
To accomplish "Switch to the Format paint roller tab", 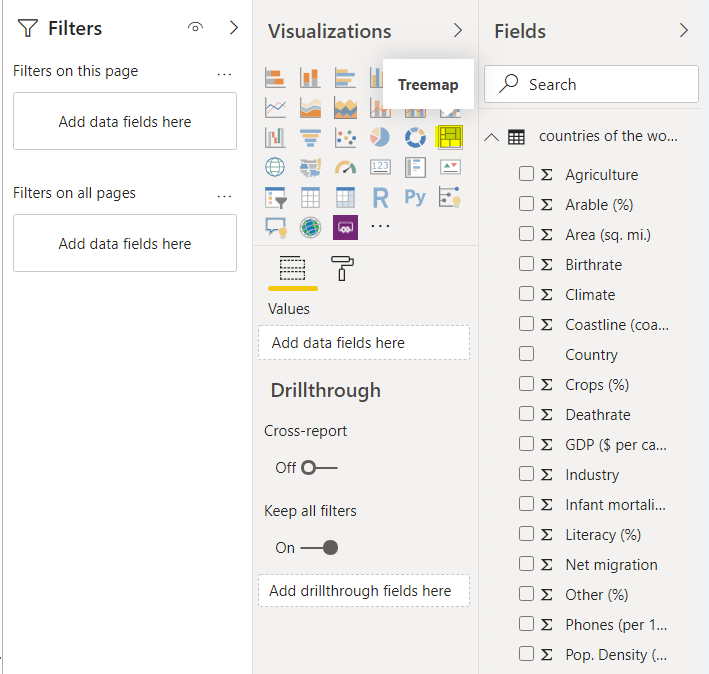I will click(x=342, y=268).
